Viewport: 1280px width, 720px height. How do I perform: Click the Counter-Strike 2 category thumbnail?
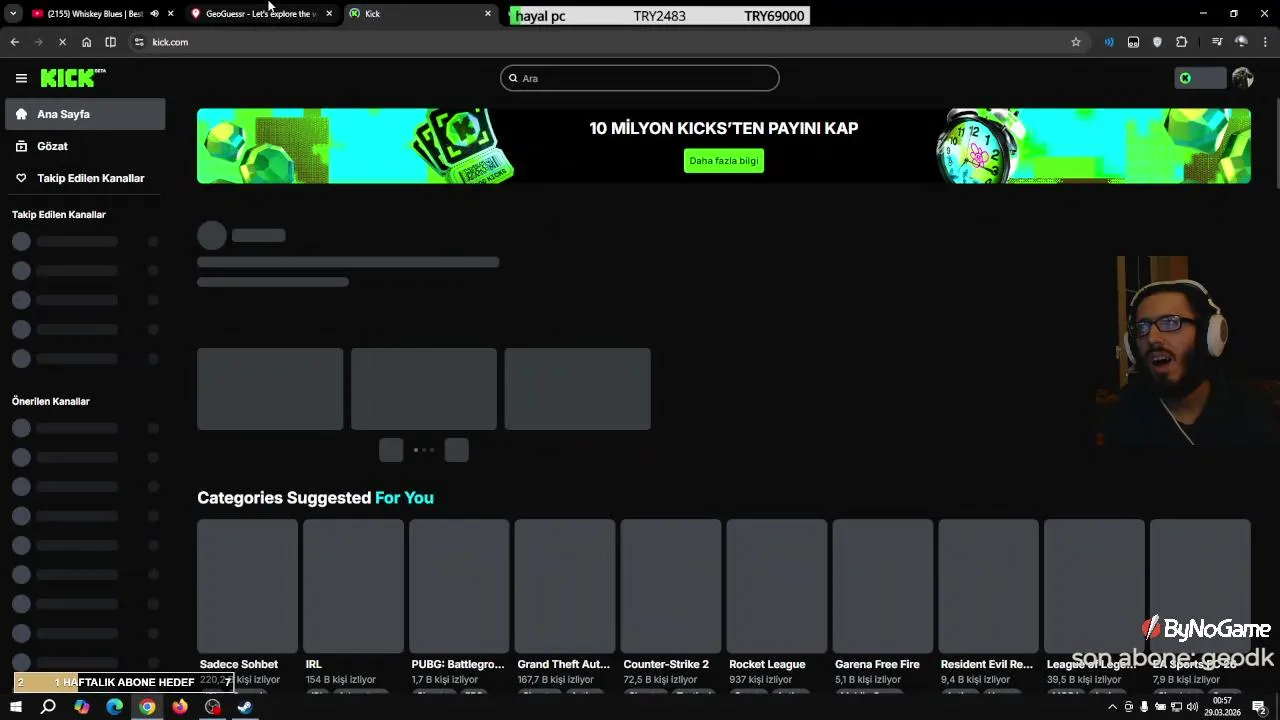(671, 586)
